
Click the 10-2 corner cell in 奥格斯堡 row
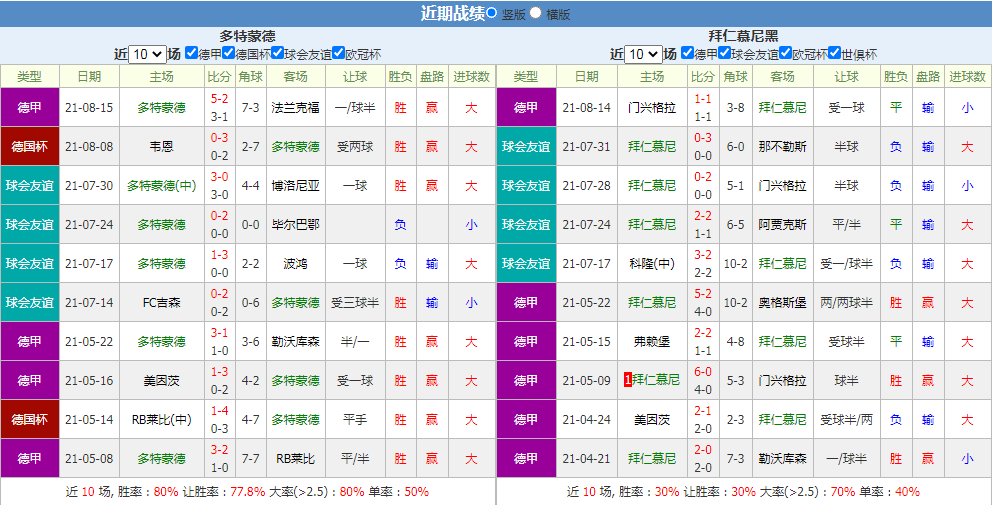point(735,302)
